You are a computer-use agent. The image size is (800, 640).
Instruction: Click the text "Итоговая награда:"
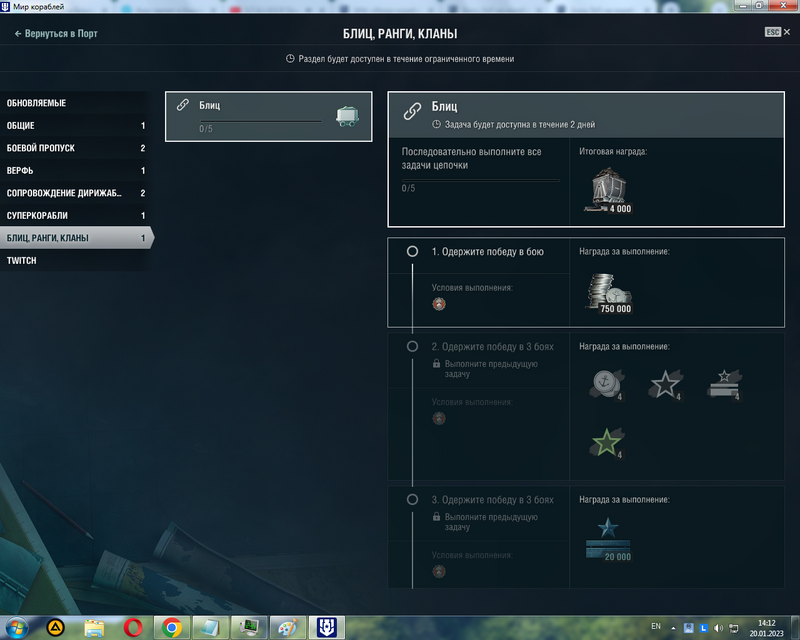pyautogui.click(x=613, y=152)
